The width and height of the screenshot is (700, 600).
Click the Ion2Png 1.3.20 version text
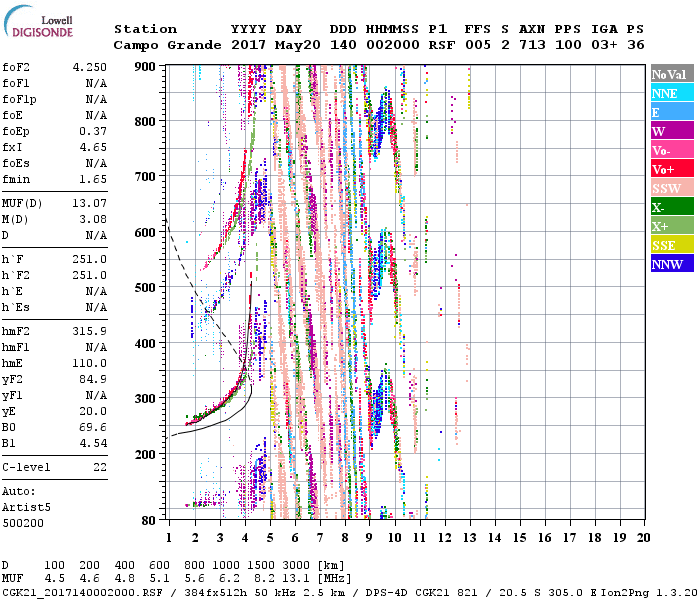(649, 593)
